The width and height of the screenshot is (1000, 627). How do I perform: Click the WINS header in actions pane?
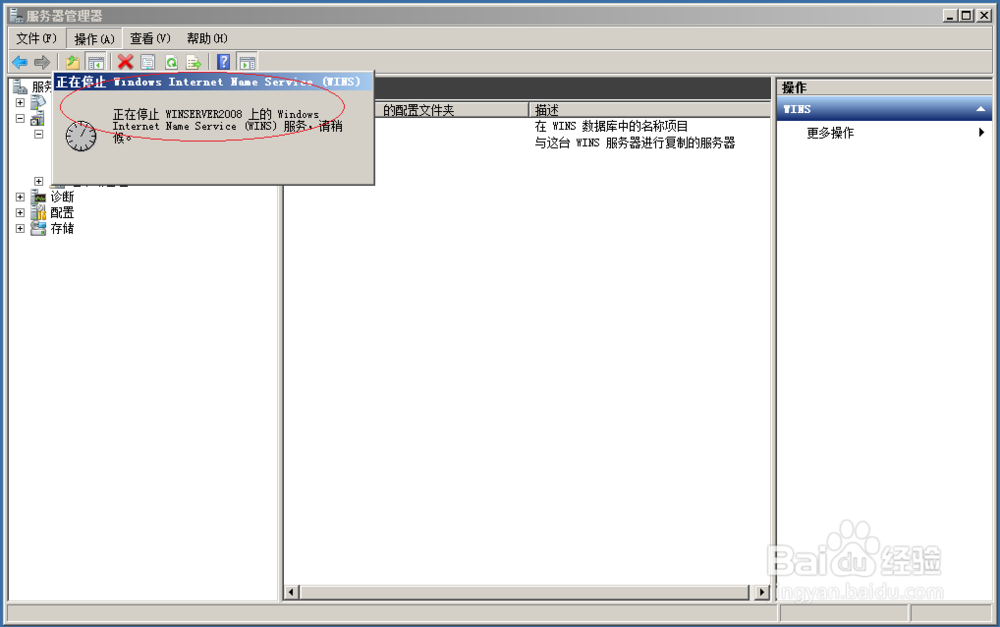[x=884, y=109]
